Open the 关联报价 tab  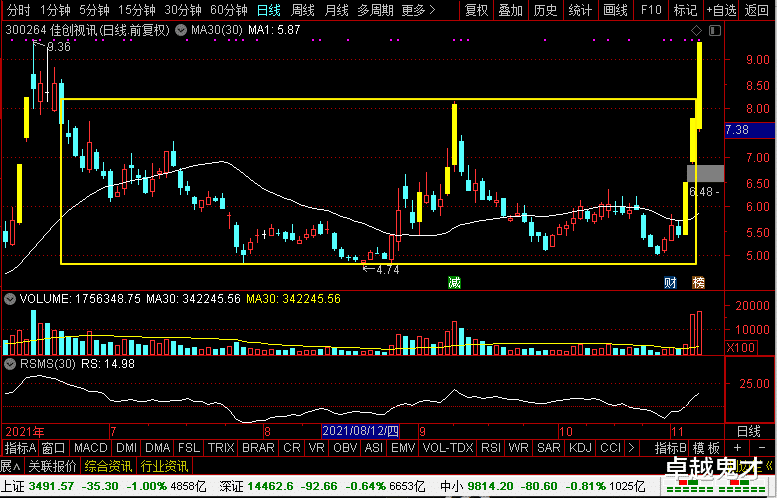53,466
